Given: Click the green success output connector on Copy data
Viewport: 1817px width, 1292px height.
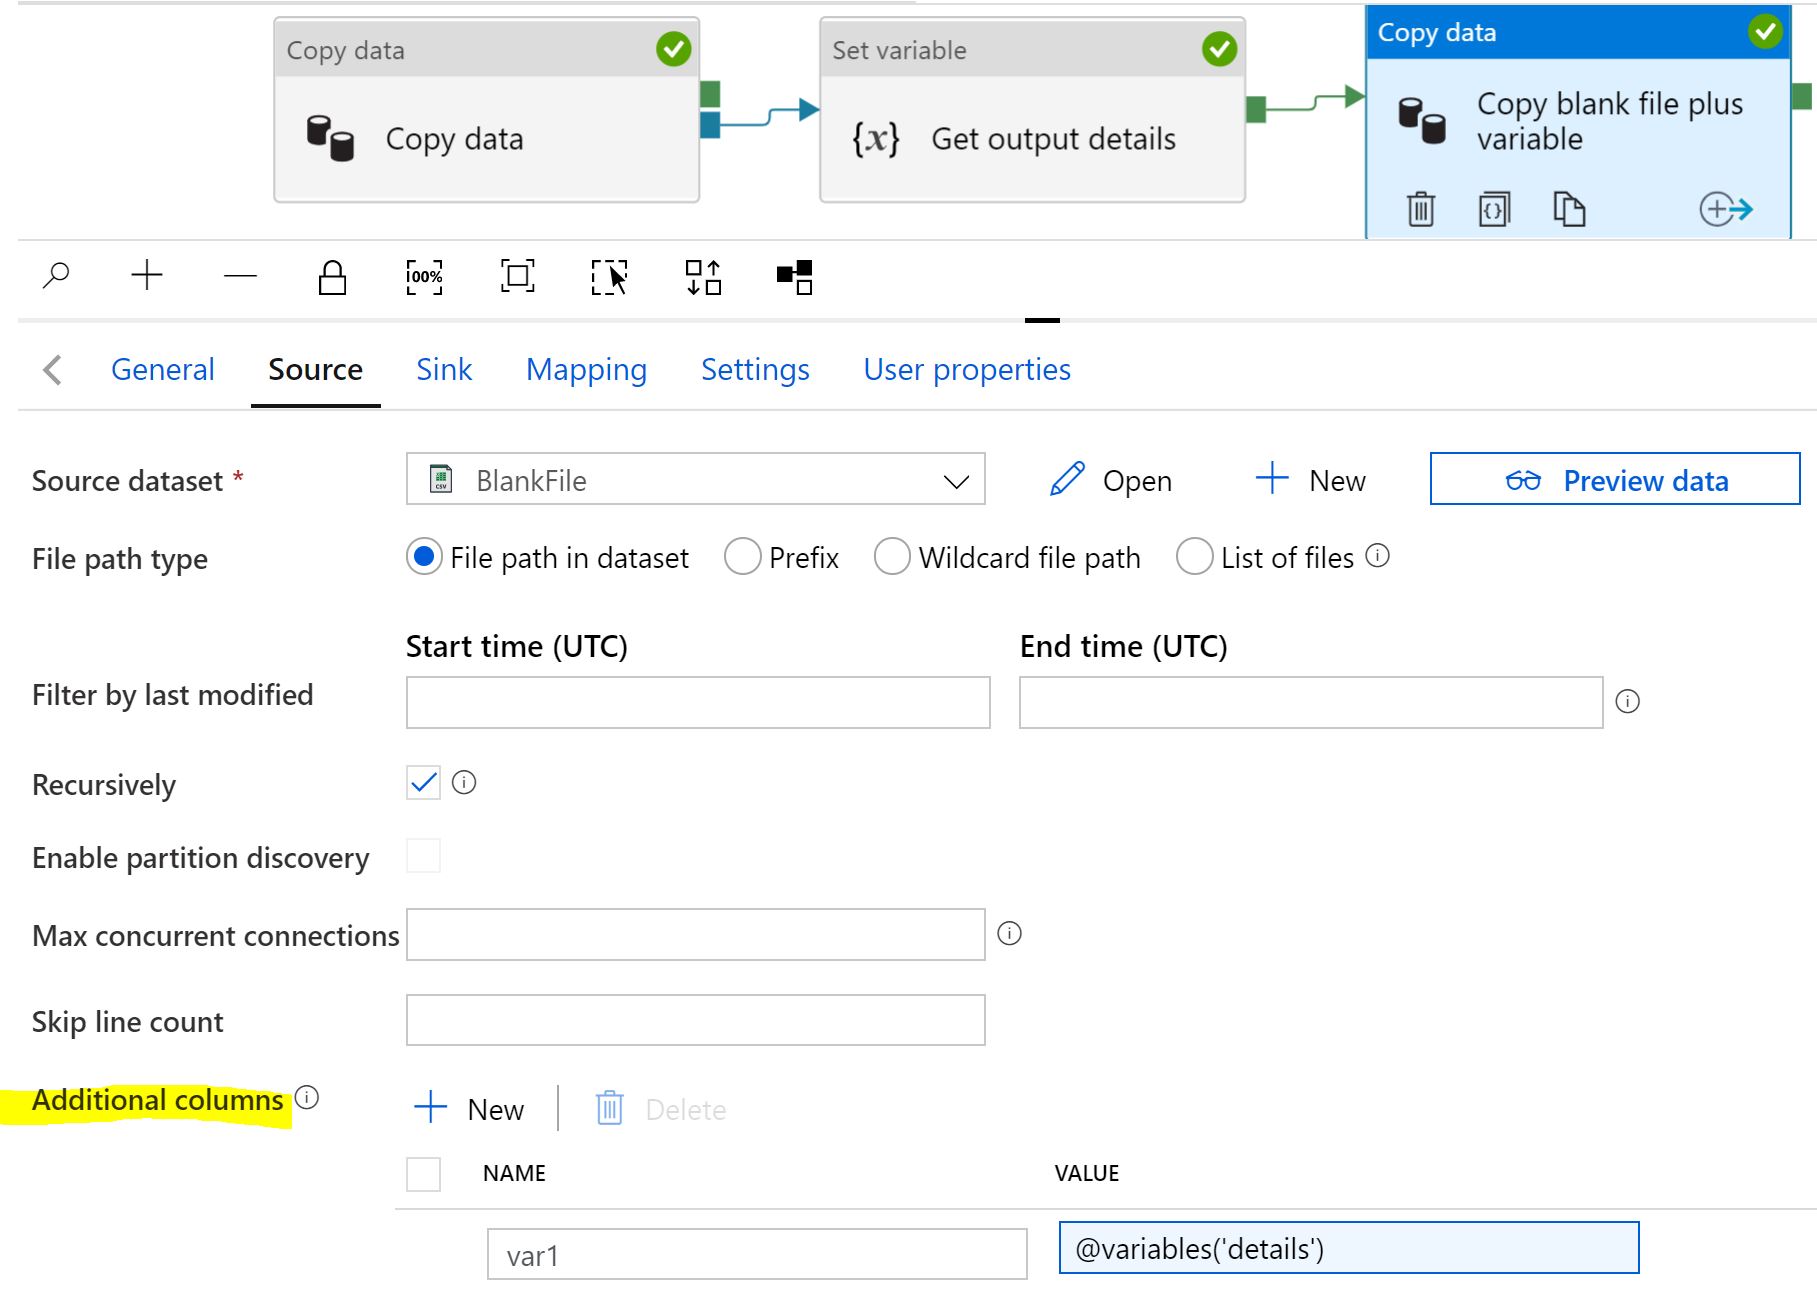Looking at the screenshot, I should tap(710, 94).
